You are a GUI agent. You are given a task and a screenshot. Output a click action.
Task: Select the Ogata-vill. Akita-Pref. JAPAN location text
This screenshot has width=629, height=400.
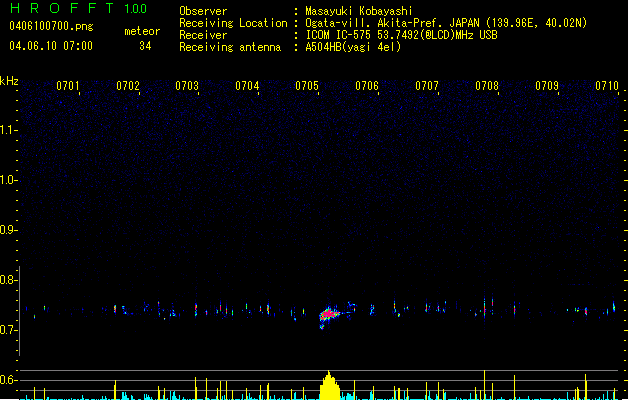tap(446, 23)
